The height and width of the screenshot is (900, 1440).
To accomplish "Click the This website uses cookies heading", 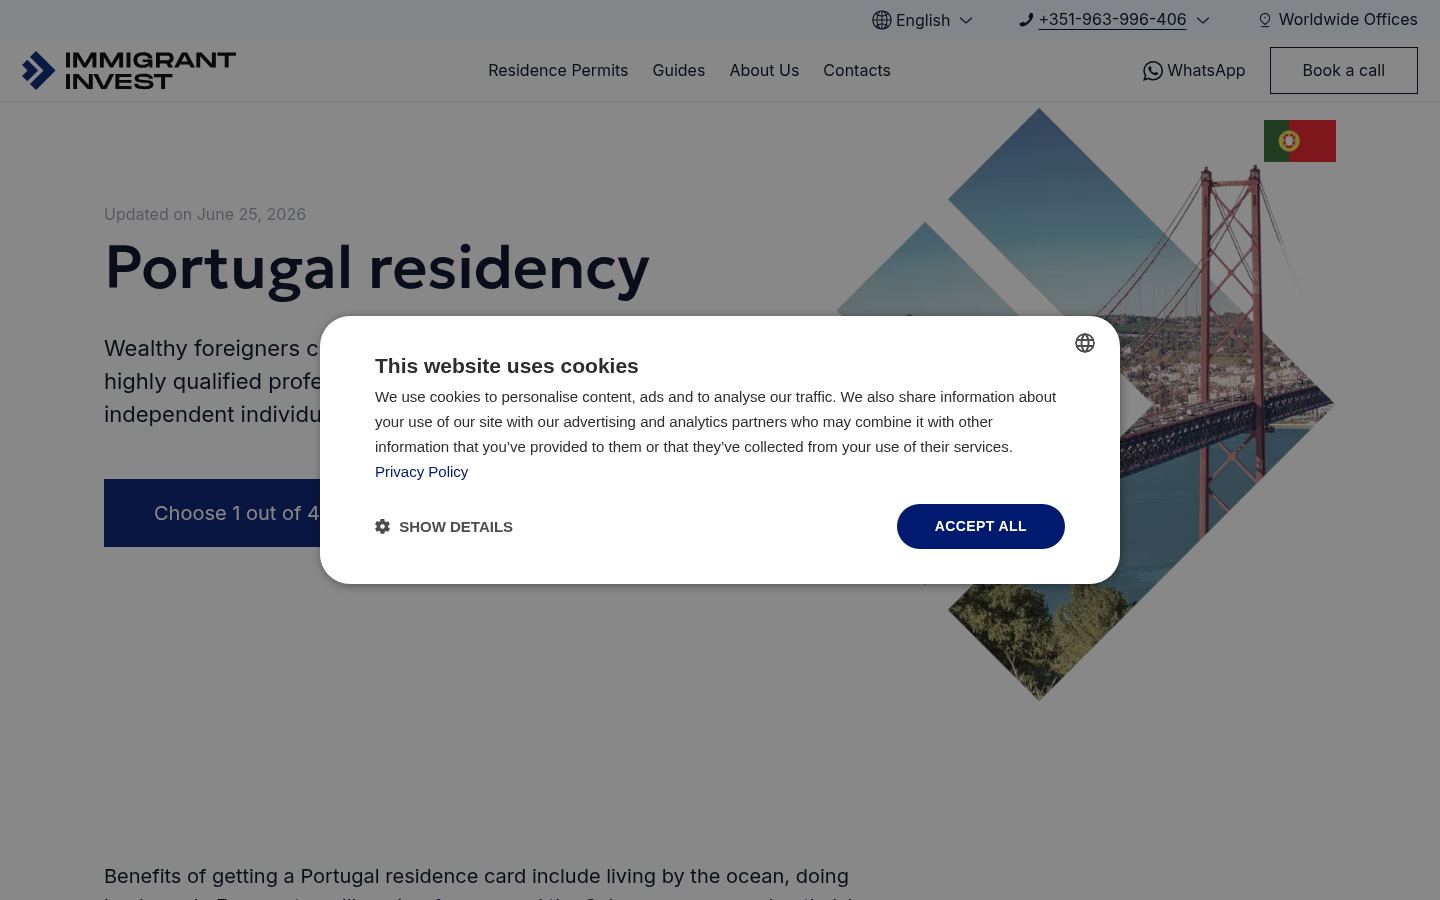I will click(506, 366).
